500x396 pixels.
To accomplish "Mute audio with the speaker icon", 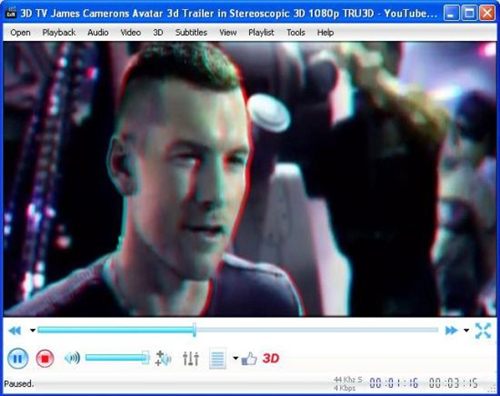I will [72, 358].
